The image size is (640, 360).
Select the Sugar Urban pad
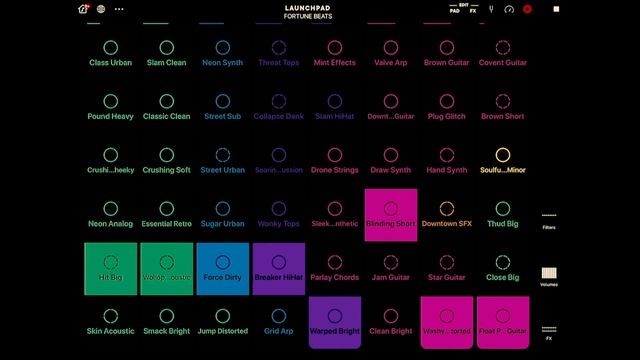(223, 215)
